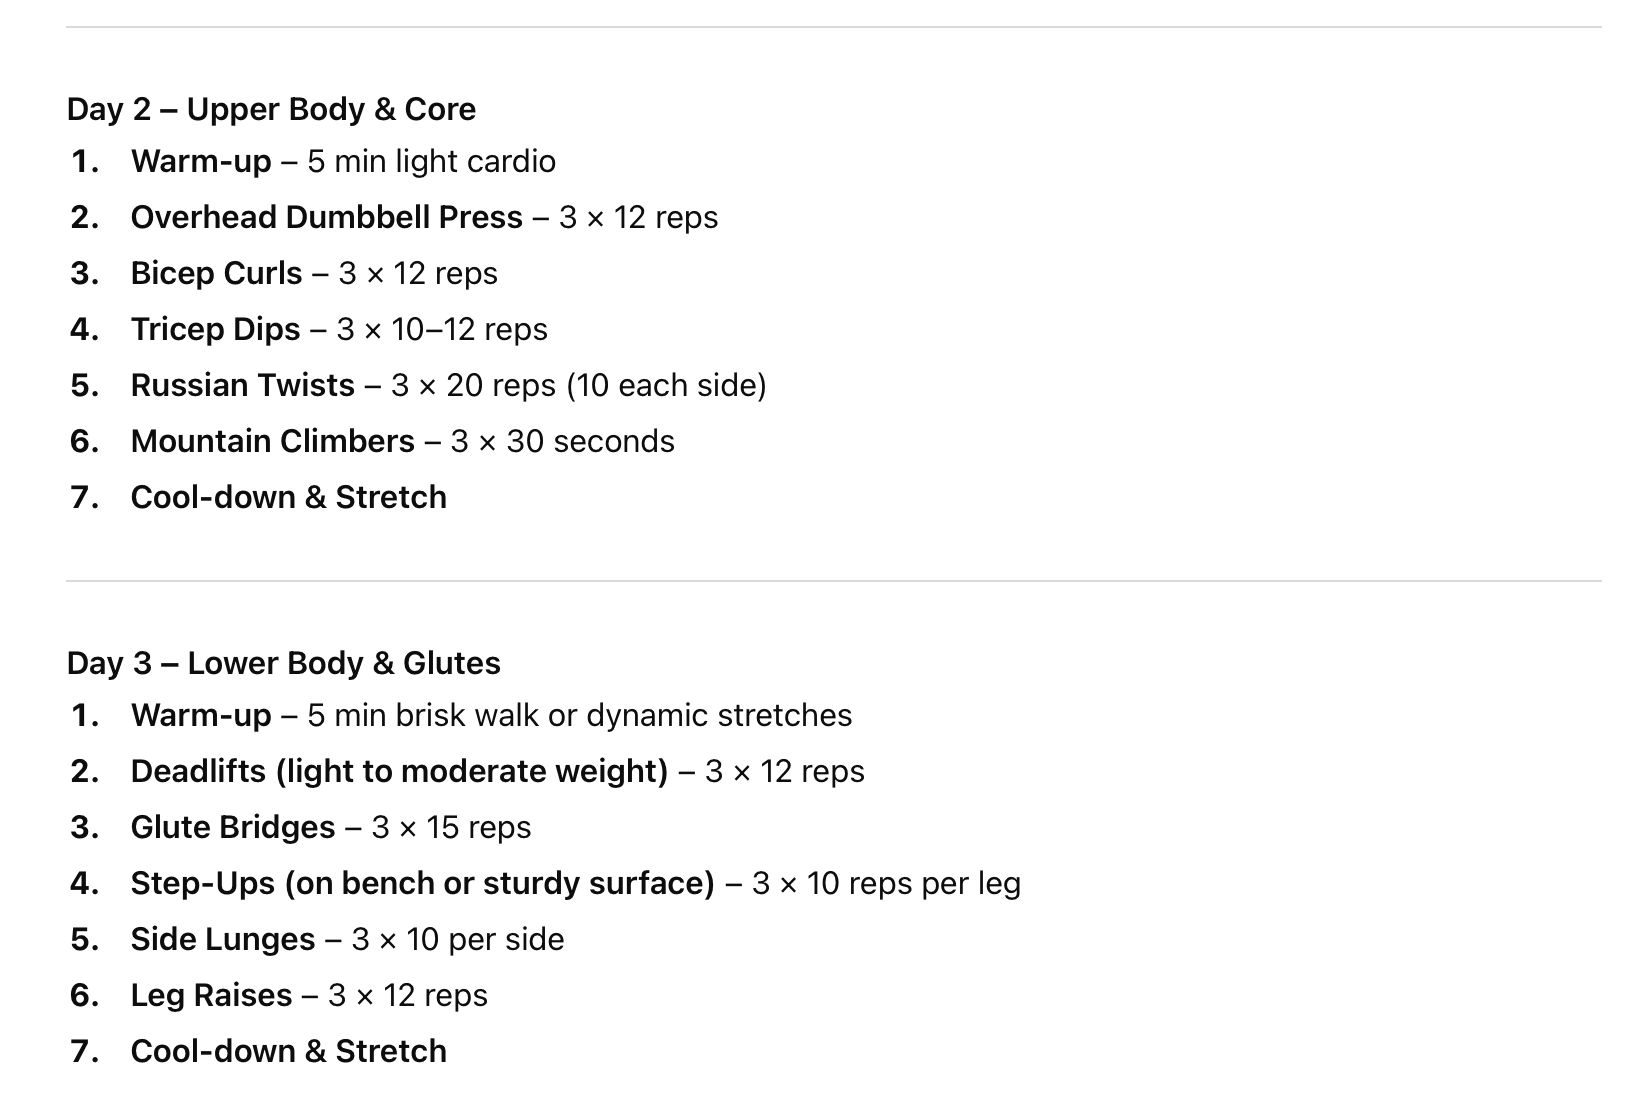Viewport: 1648px width, 1112px height.
Task: Click the Leg Raises list item
Action: click(309, 995)
